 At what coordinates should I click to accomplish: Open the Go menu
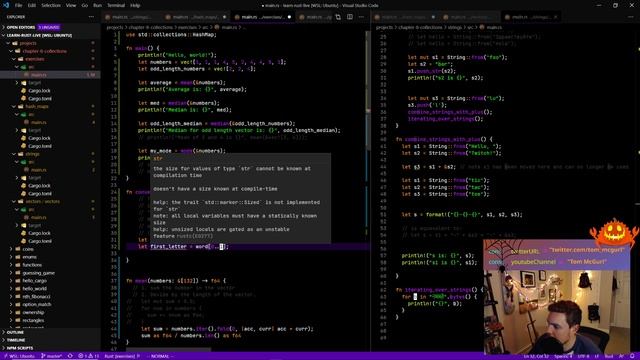pos(85,6)
